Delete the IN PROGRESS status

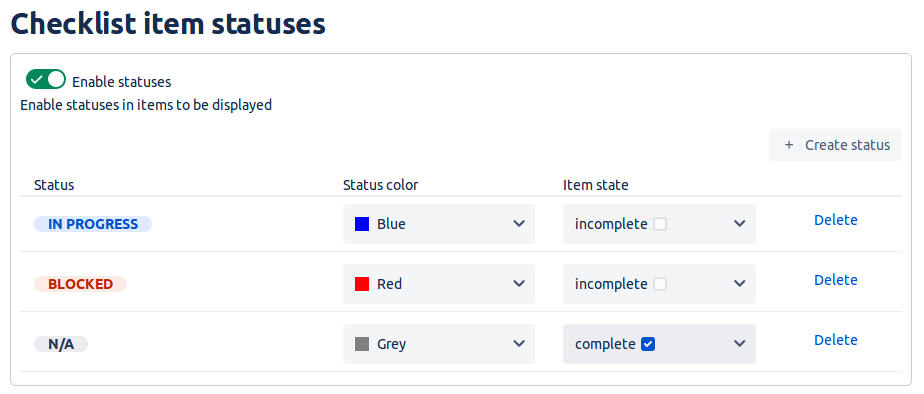[836, 220]
